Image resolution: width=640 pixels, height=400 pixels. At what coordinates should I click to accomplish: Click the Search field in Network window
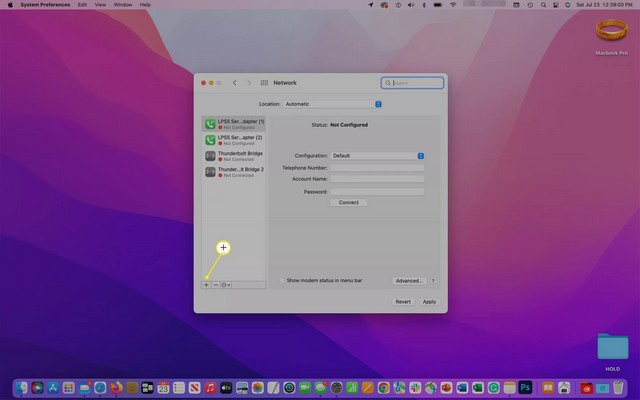412,83
